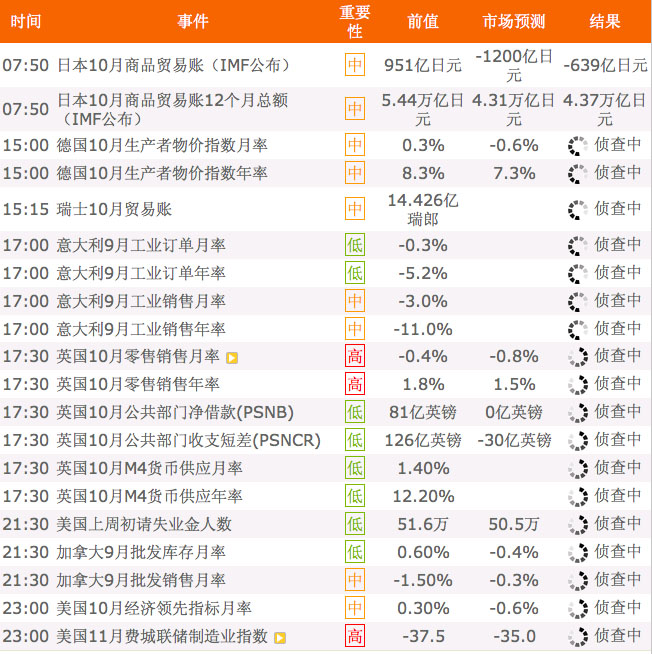The width and height of the screenshot is (652, 654).
Task: Click the green 低 badge for 意大利9月工业订单年率
Action: point(355,273)
